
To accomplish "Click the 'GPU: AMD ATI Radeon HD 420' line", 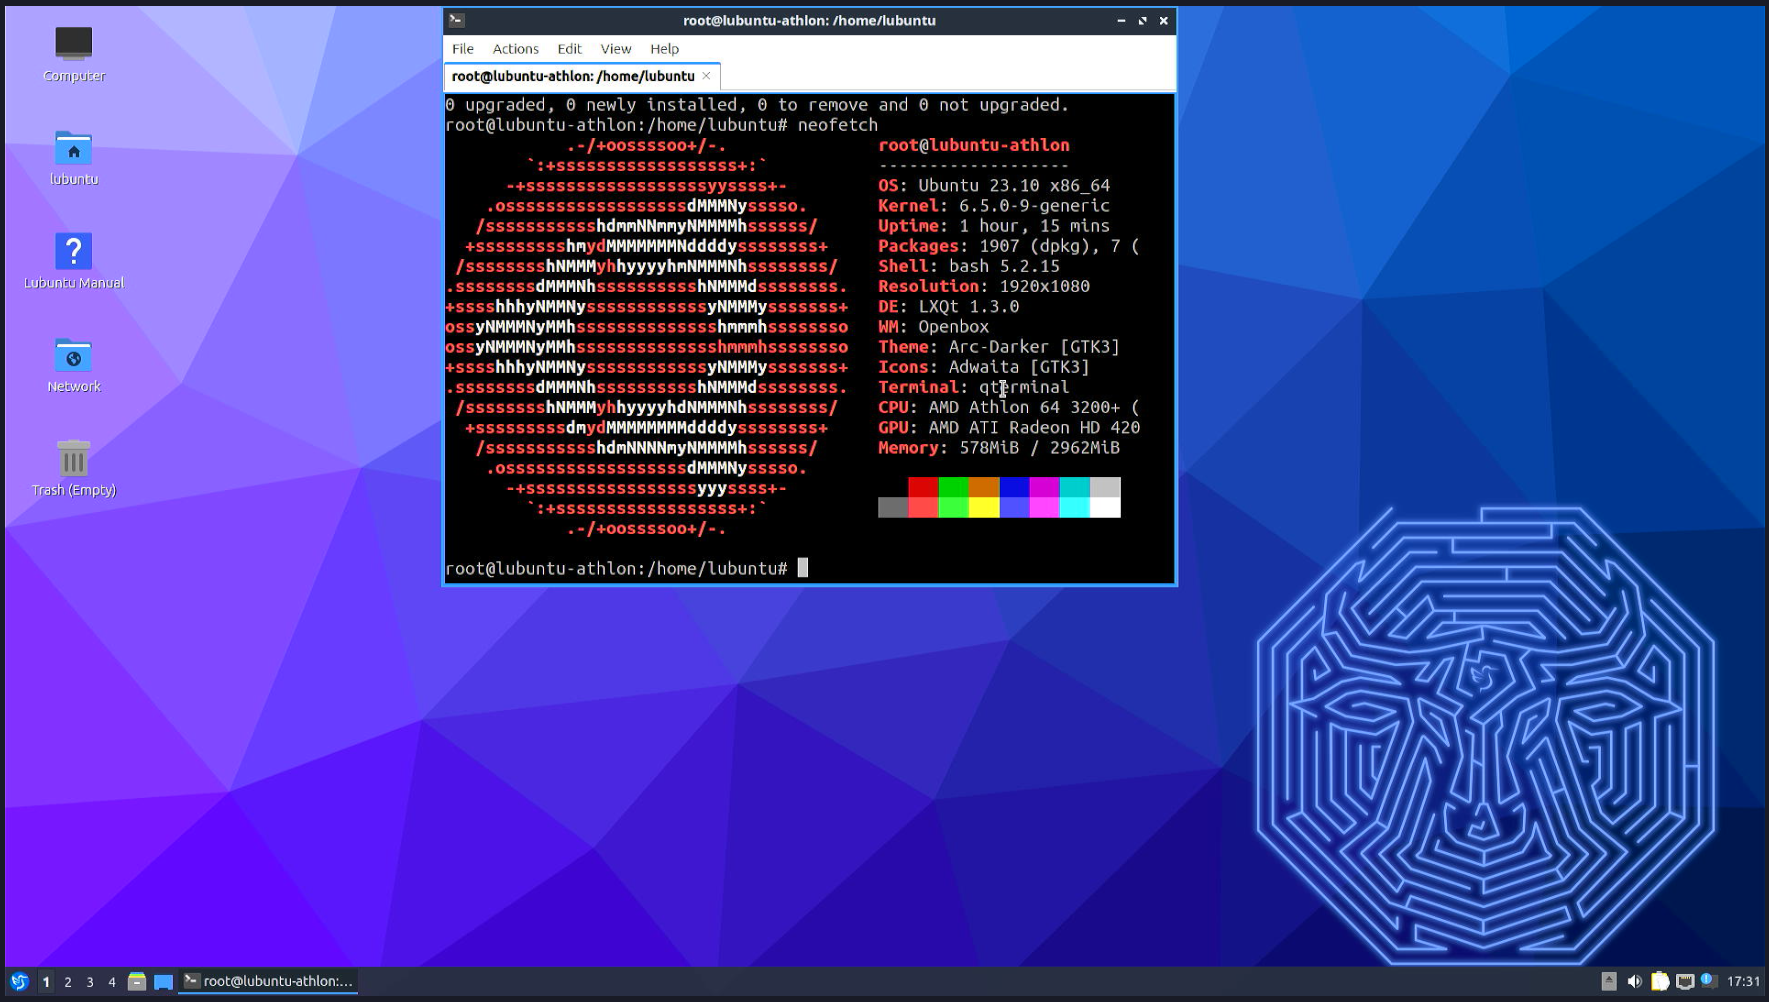I will 1009,427.
